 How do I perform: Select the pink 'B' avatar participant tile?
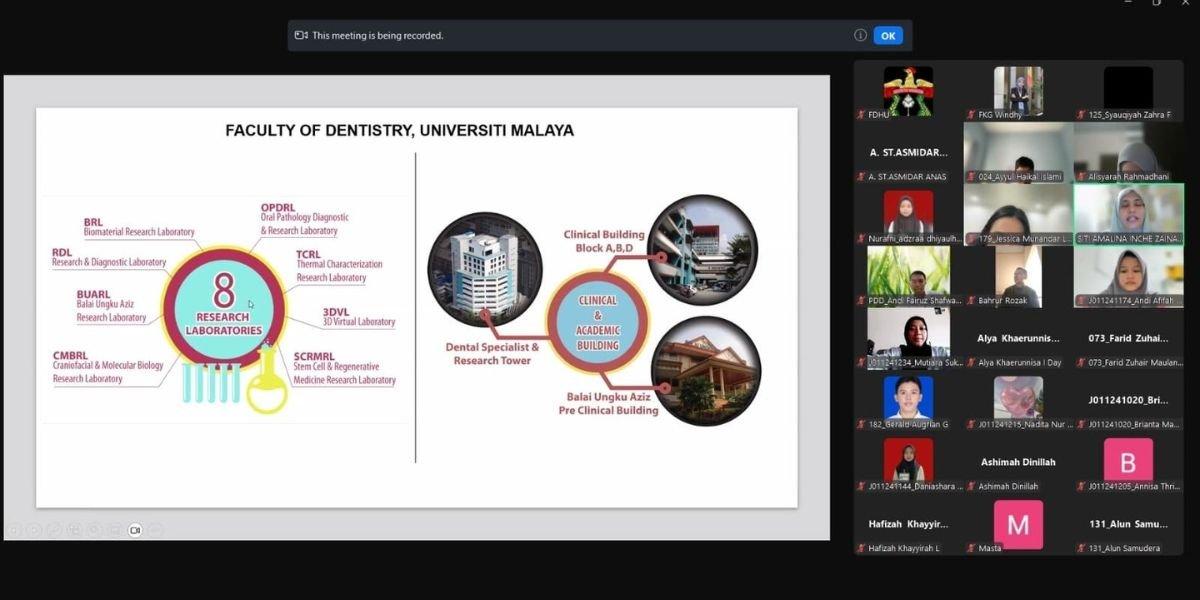coord(1128,460)
